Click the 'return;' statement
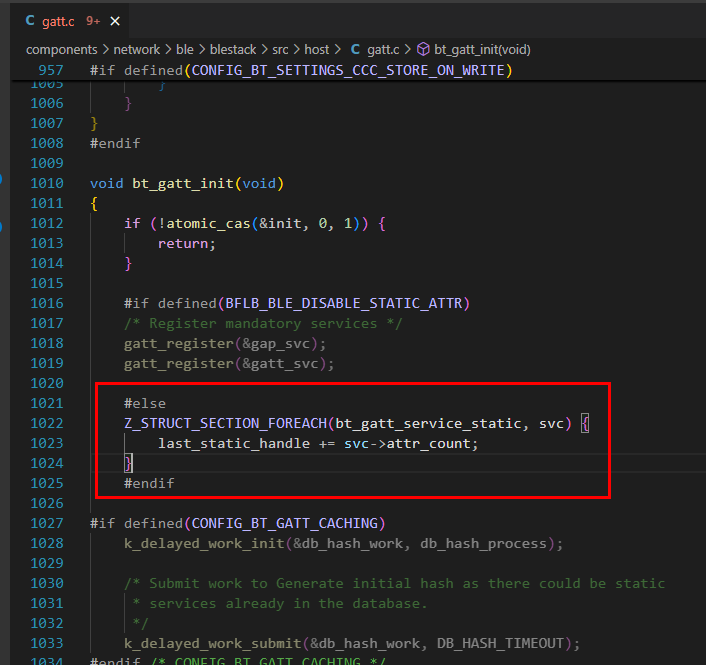The image size is (706, 665). point(187,244)
